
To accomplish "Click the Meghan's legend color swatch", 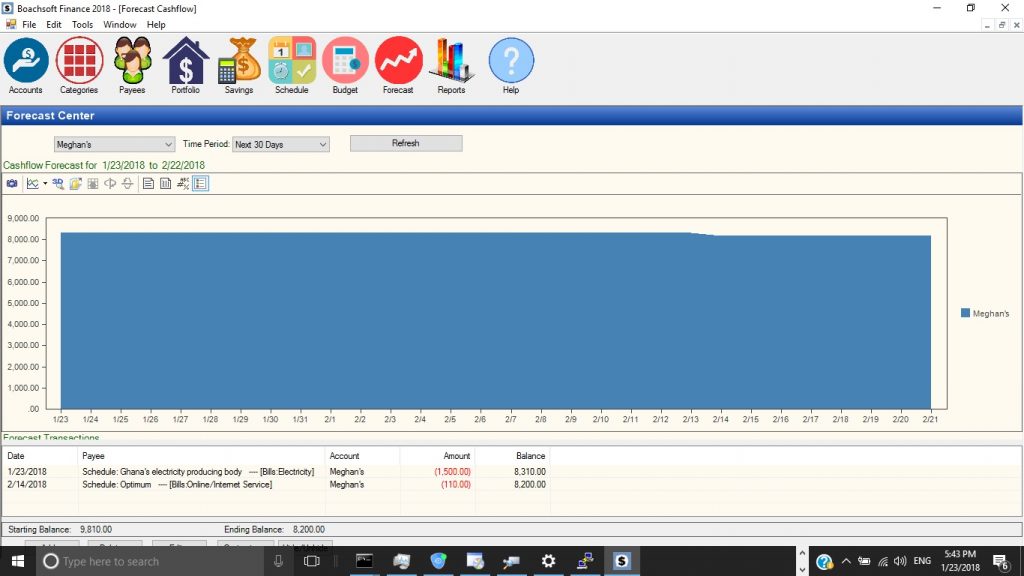I will point(965,313).
